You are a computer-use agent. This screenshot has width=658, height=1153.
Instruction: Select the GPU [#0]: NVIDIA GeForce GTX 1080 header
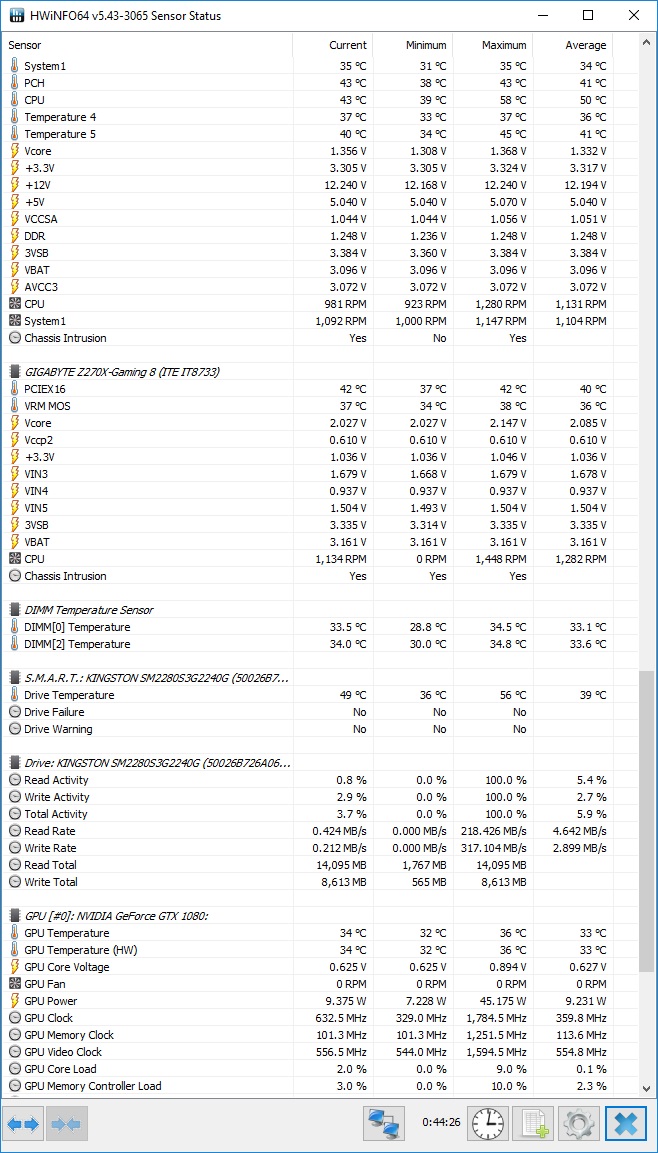point(116,915)
